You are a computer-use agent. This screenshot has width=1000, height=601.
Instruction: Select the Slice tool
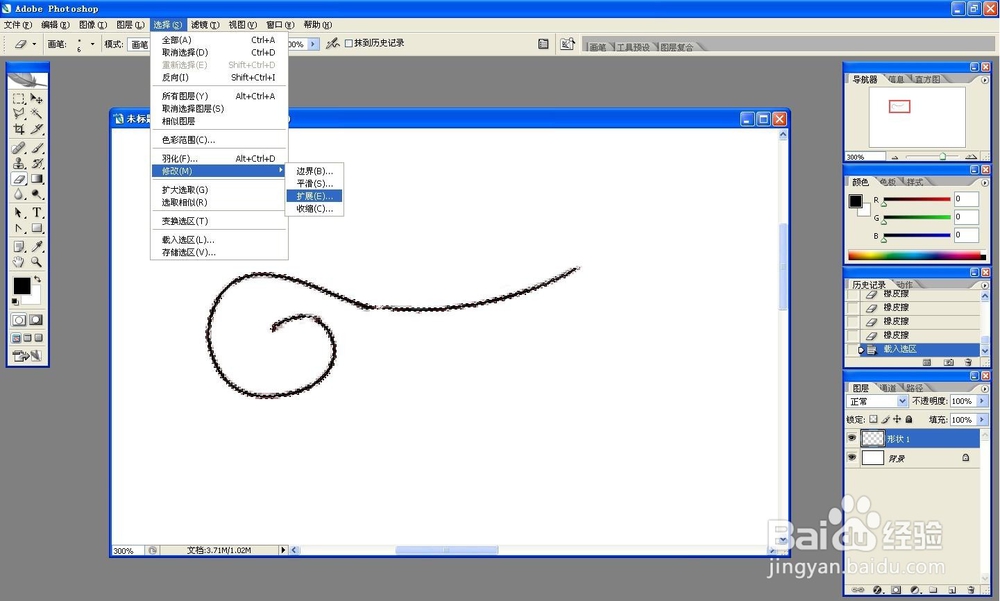[x=37, y=129]
